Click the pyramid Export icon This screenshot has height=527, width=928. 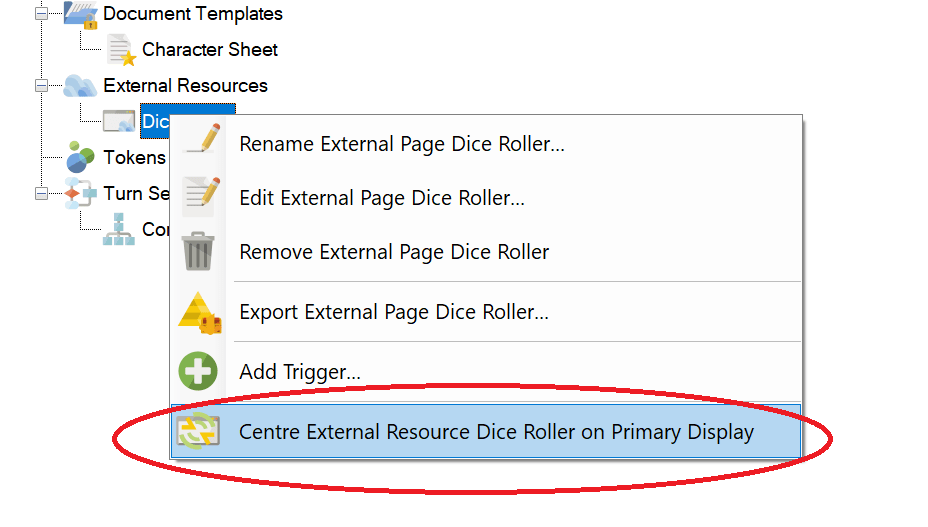(199, 312)
